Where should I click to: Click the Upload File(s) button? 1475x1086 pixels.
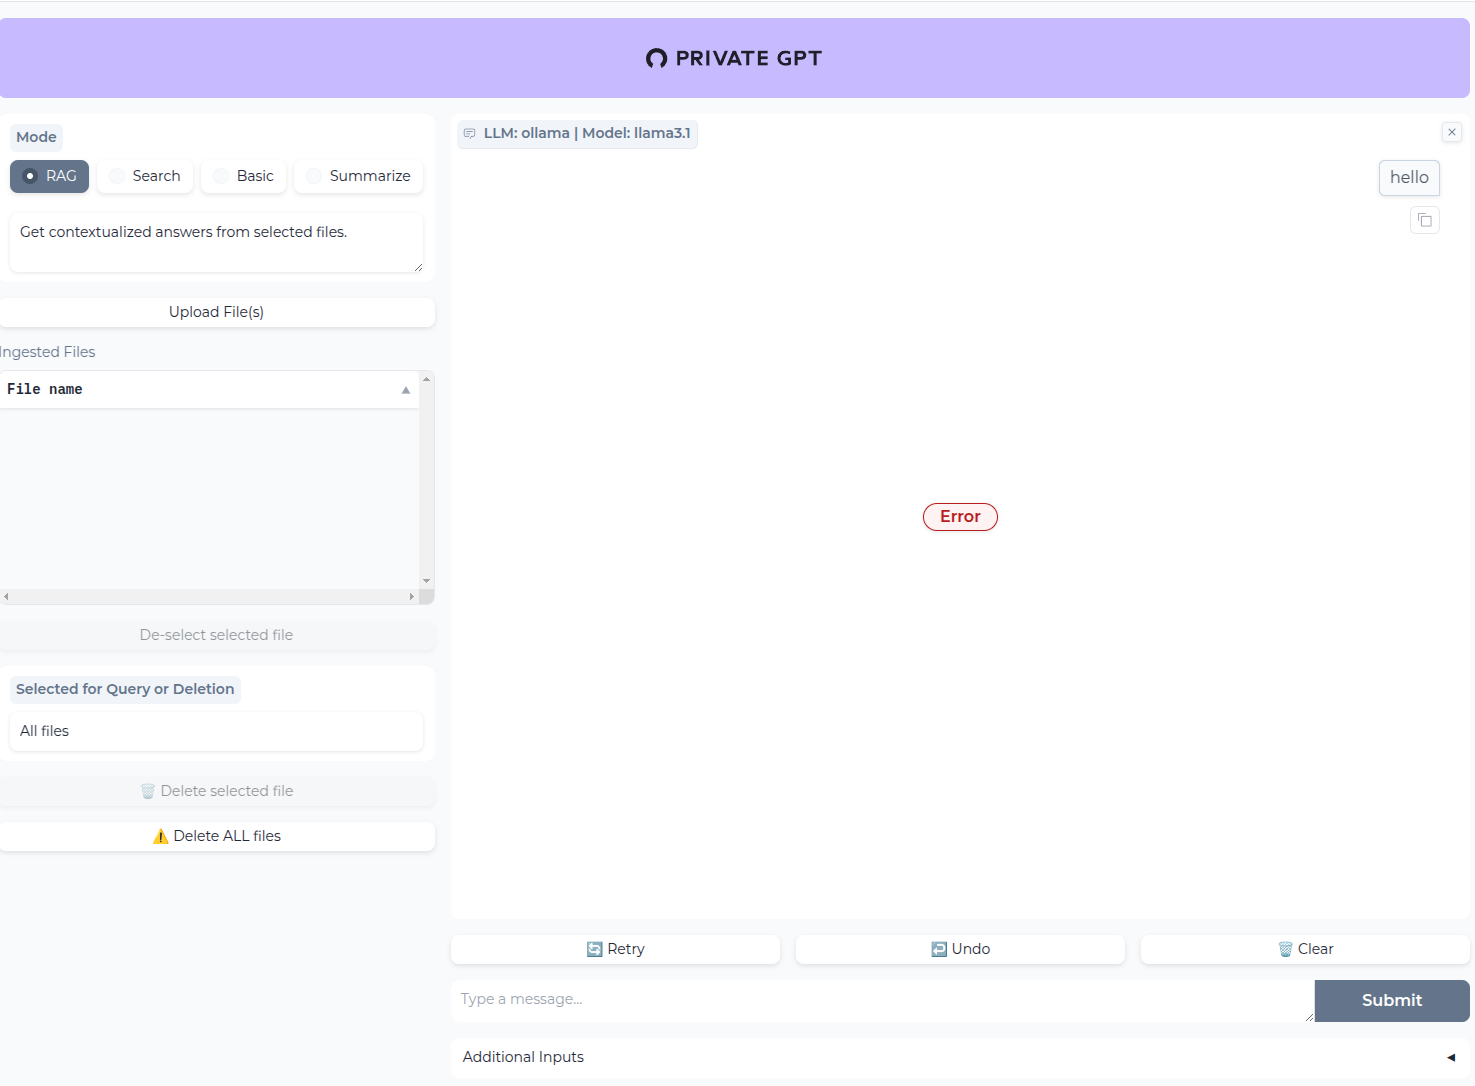click(x=217, y=312)
